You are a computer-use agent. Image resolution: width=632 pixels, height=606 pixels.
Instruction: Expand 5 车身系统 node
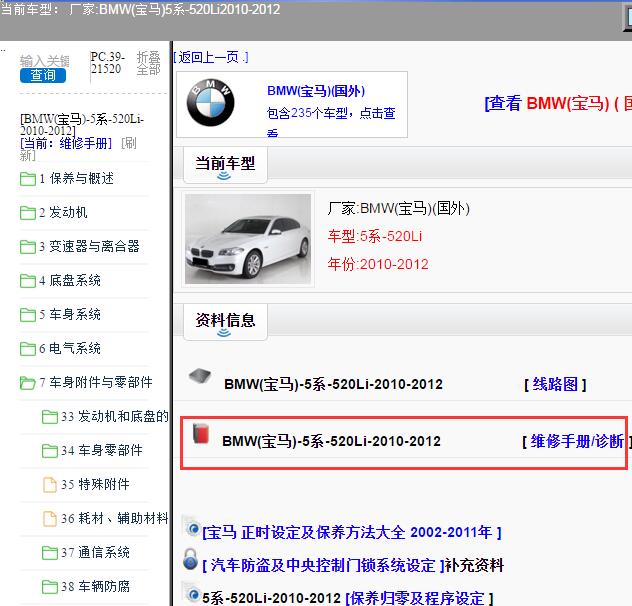[70, 314]
